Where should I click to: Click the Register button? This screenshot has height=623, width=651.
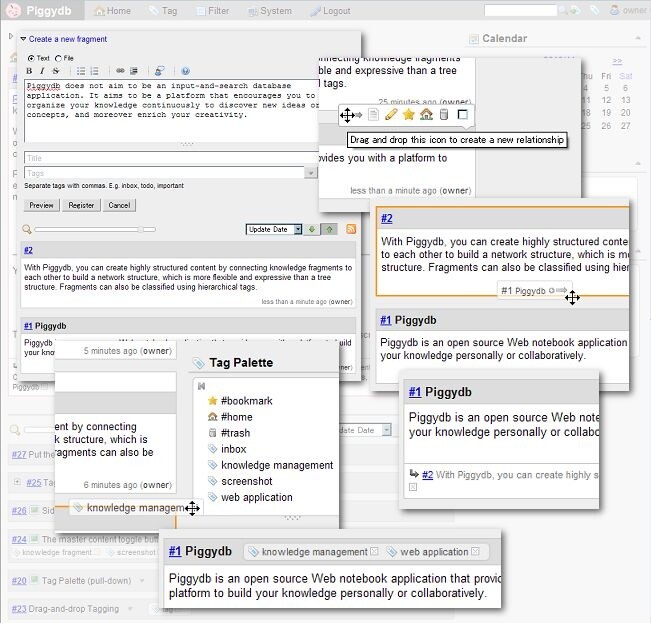[81, 205]
